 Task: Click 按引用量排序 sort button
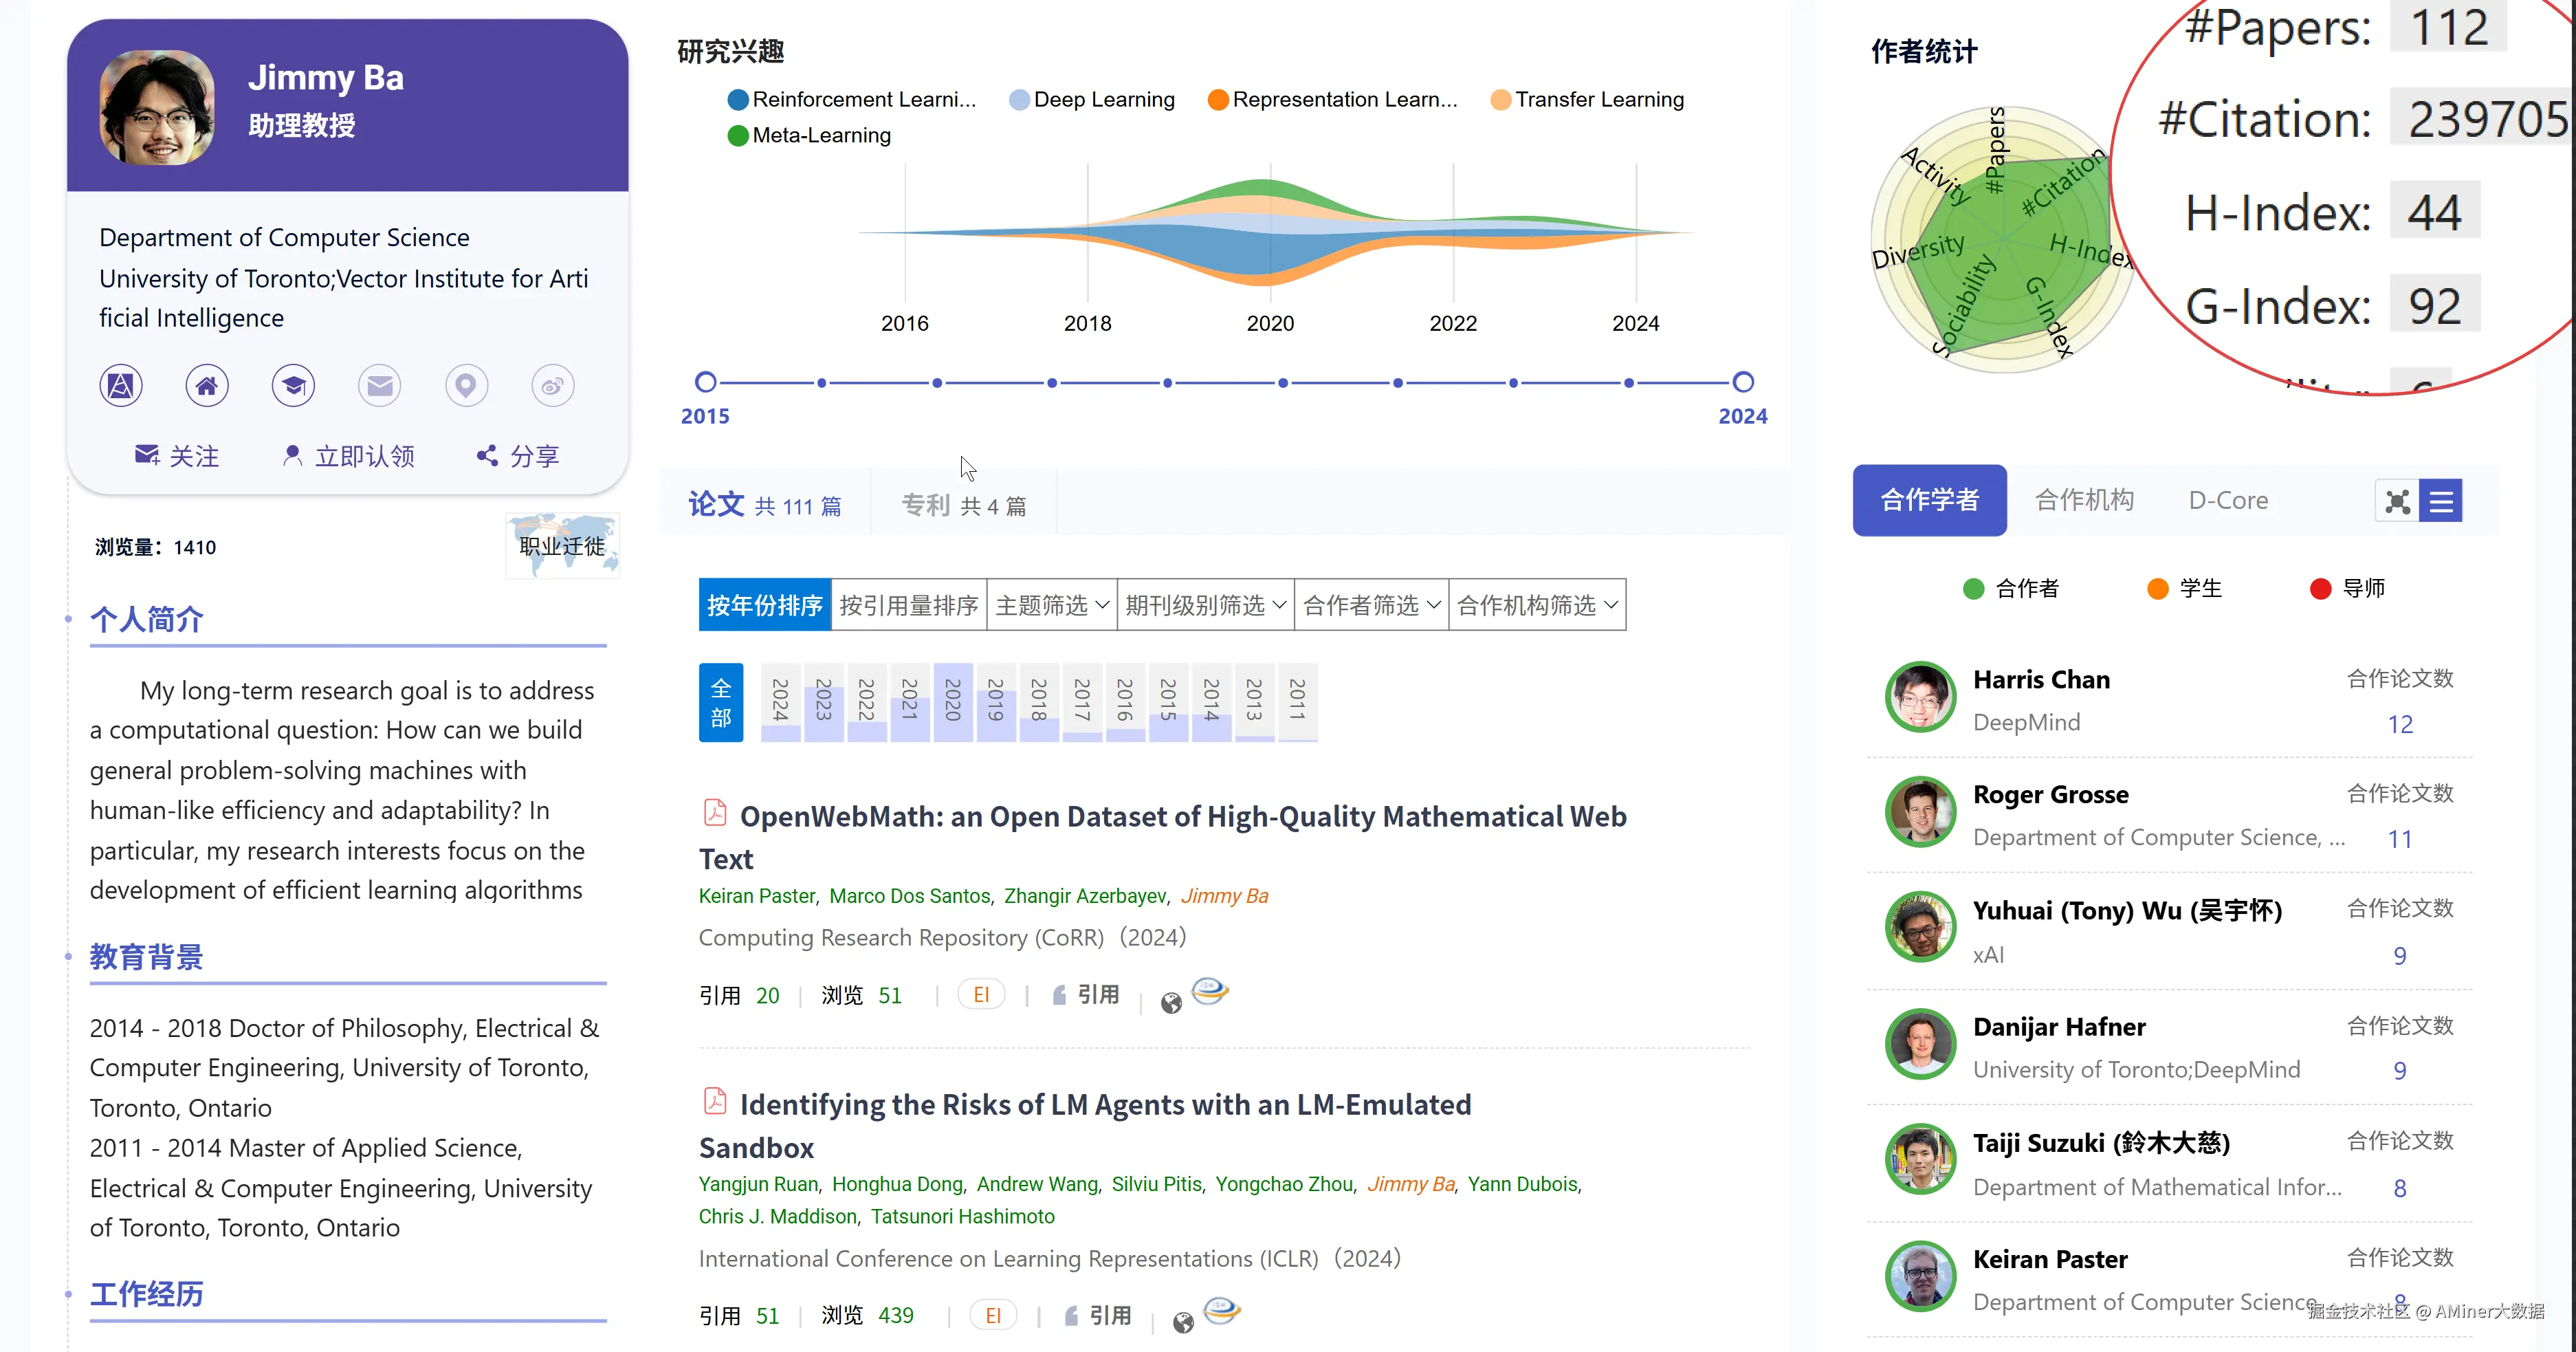click(x=908, y=605)
